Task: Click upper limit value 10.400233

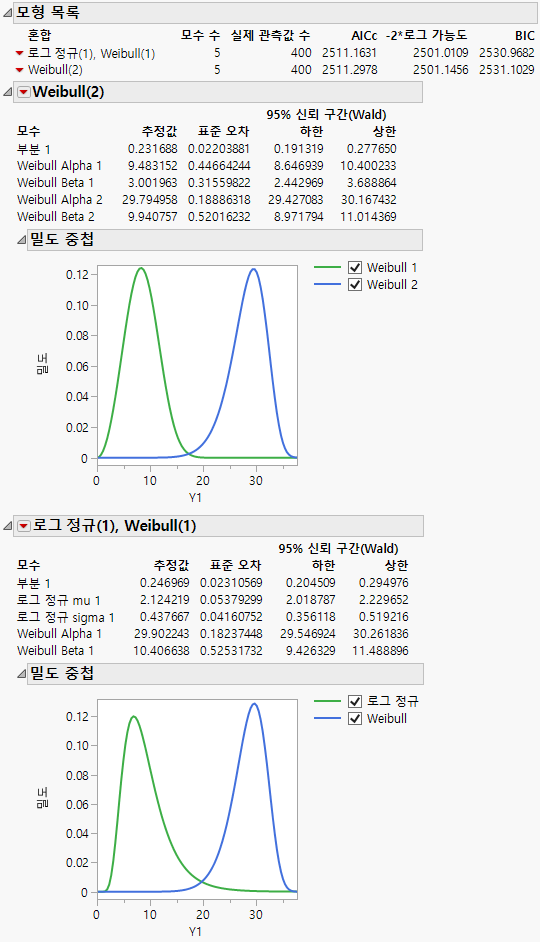Action: coord(368,165)
